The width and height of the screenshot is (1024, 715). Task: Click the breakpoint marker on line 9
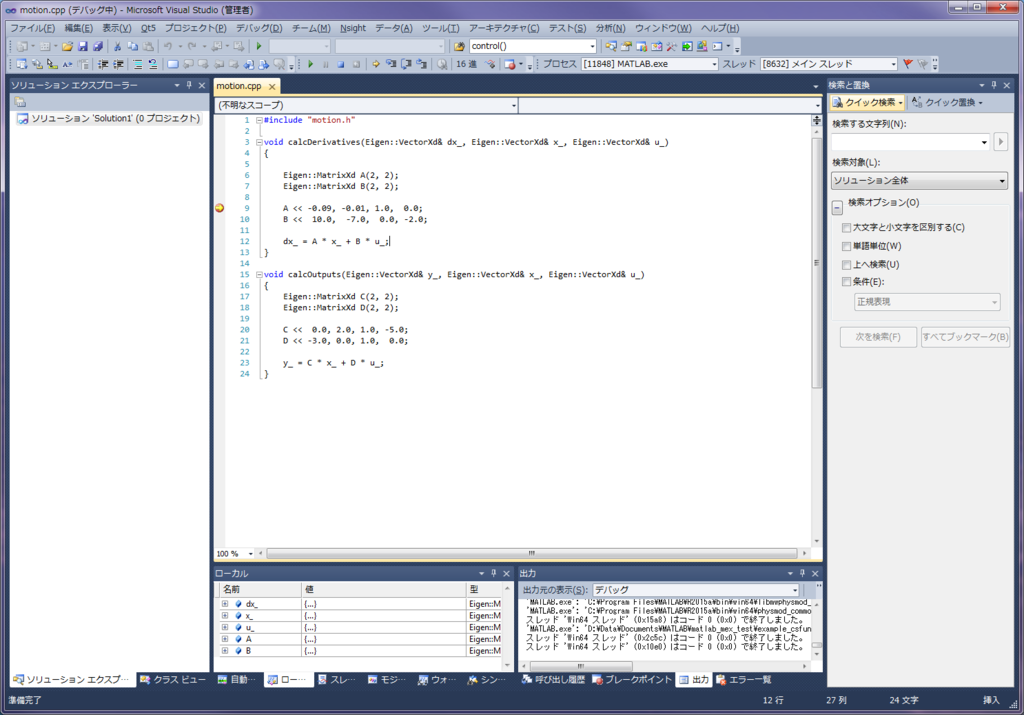point(219,208)
